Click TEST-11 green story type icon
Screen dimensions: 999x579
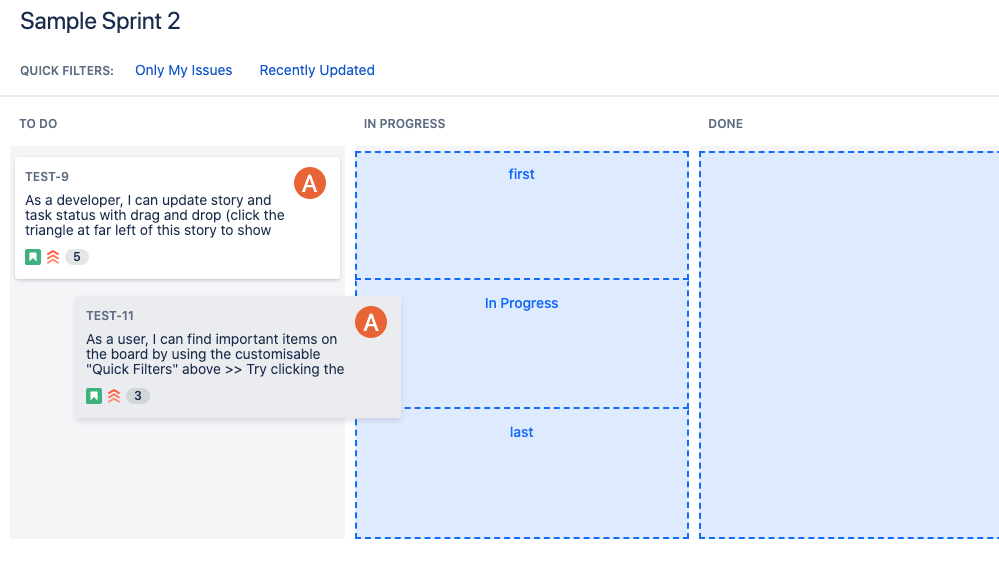(x=94, y=396)
